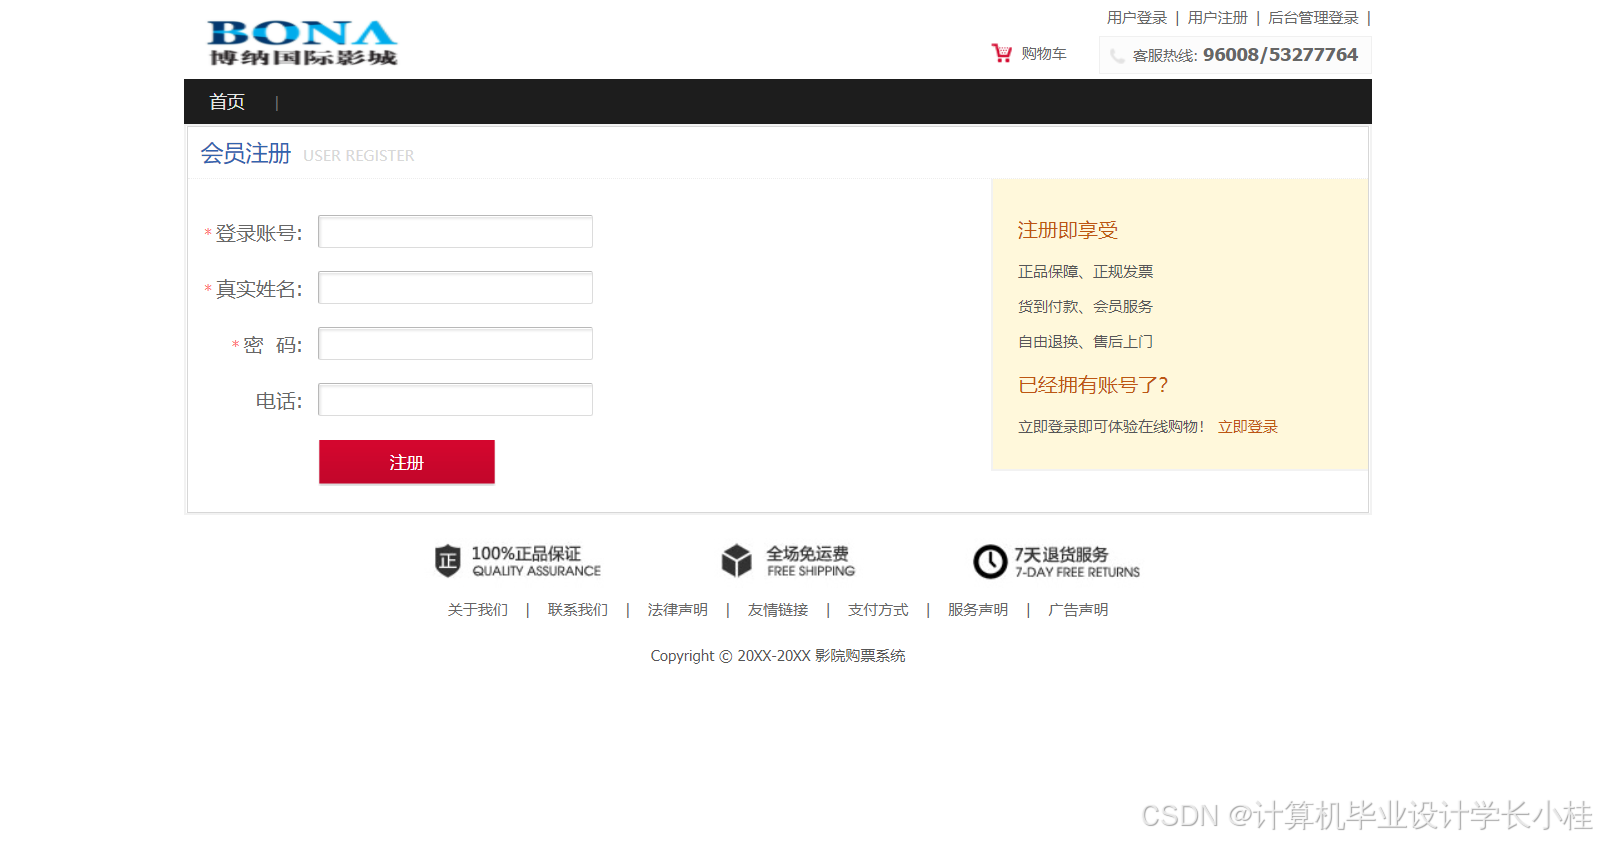Click the 100%正品保证 text

point(526,553)
